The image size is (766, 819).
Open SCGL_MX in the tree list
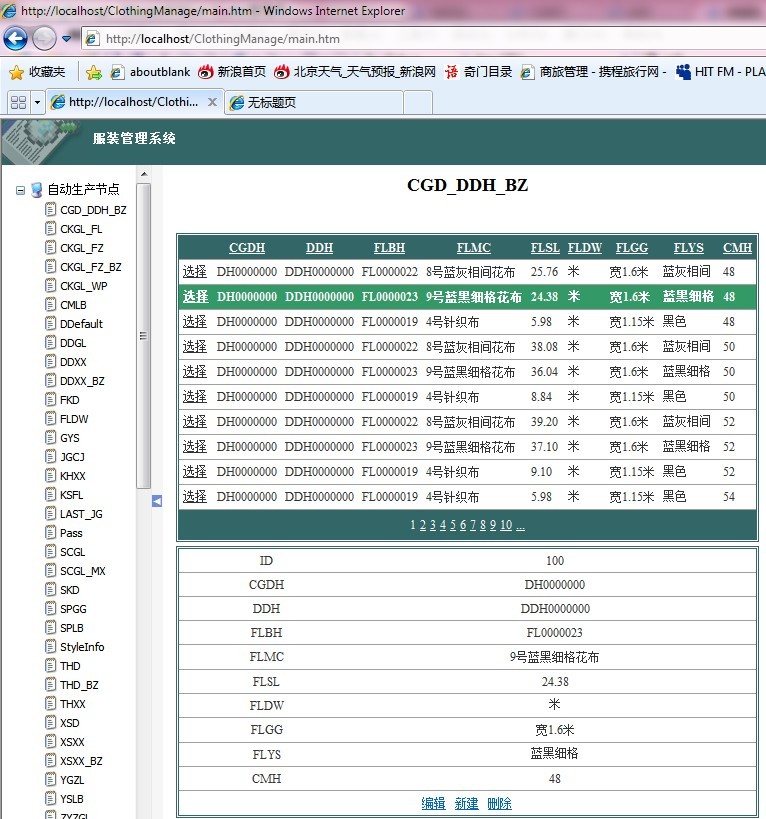click(x=82, y=571)
